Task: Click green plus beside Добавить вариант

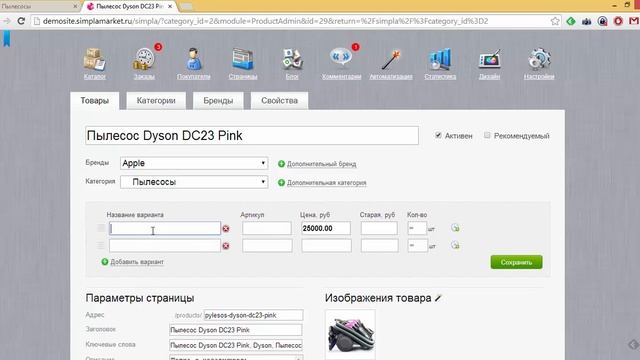Action: pos(105,262)
